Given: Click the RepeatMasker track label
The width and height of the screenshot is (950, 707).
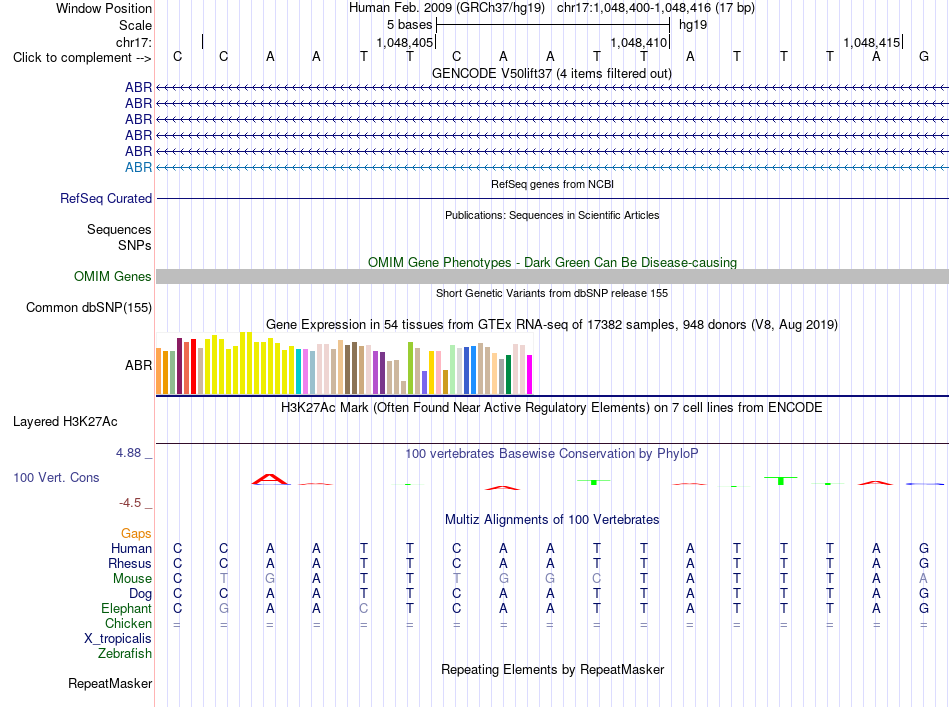Looking at the screenshot, I should click(110, 683).
